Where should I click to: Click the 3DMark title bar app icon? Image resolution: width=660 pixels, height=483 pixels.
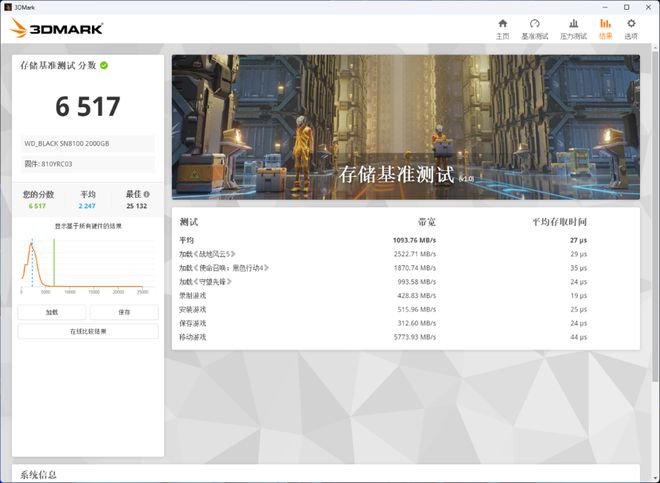click(x=7, y=7)
